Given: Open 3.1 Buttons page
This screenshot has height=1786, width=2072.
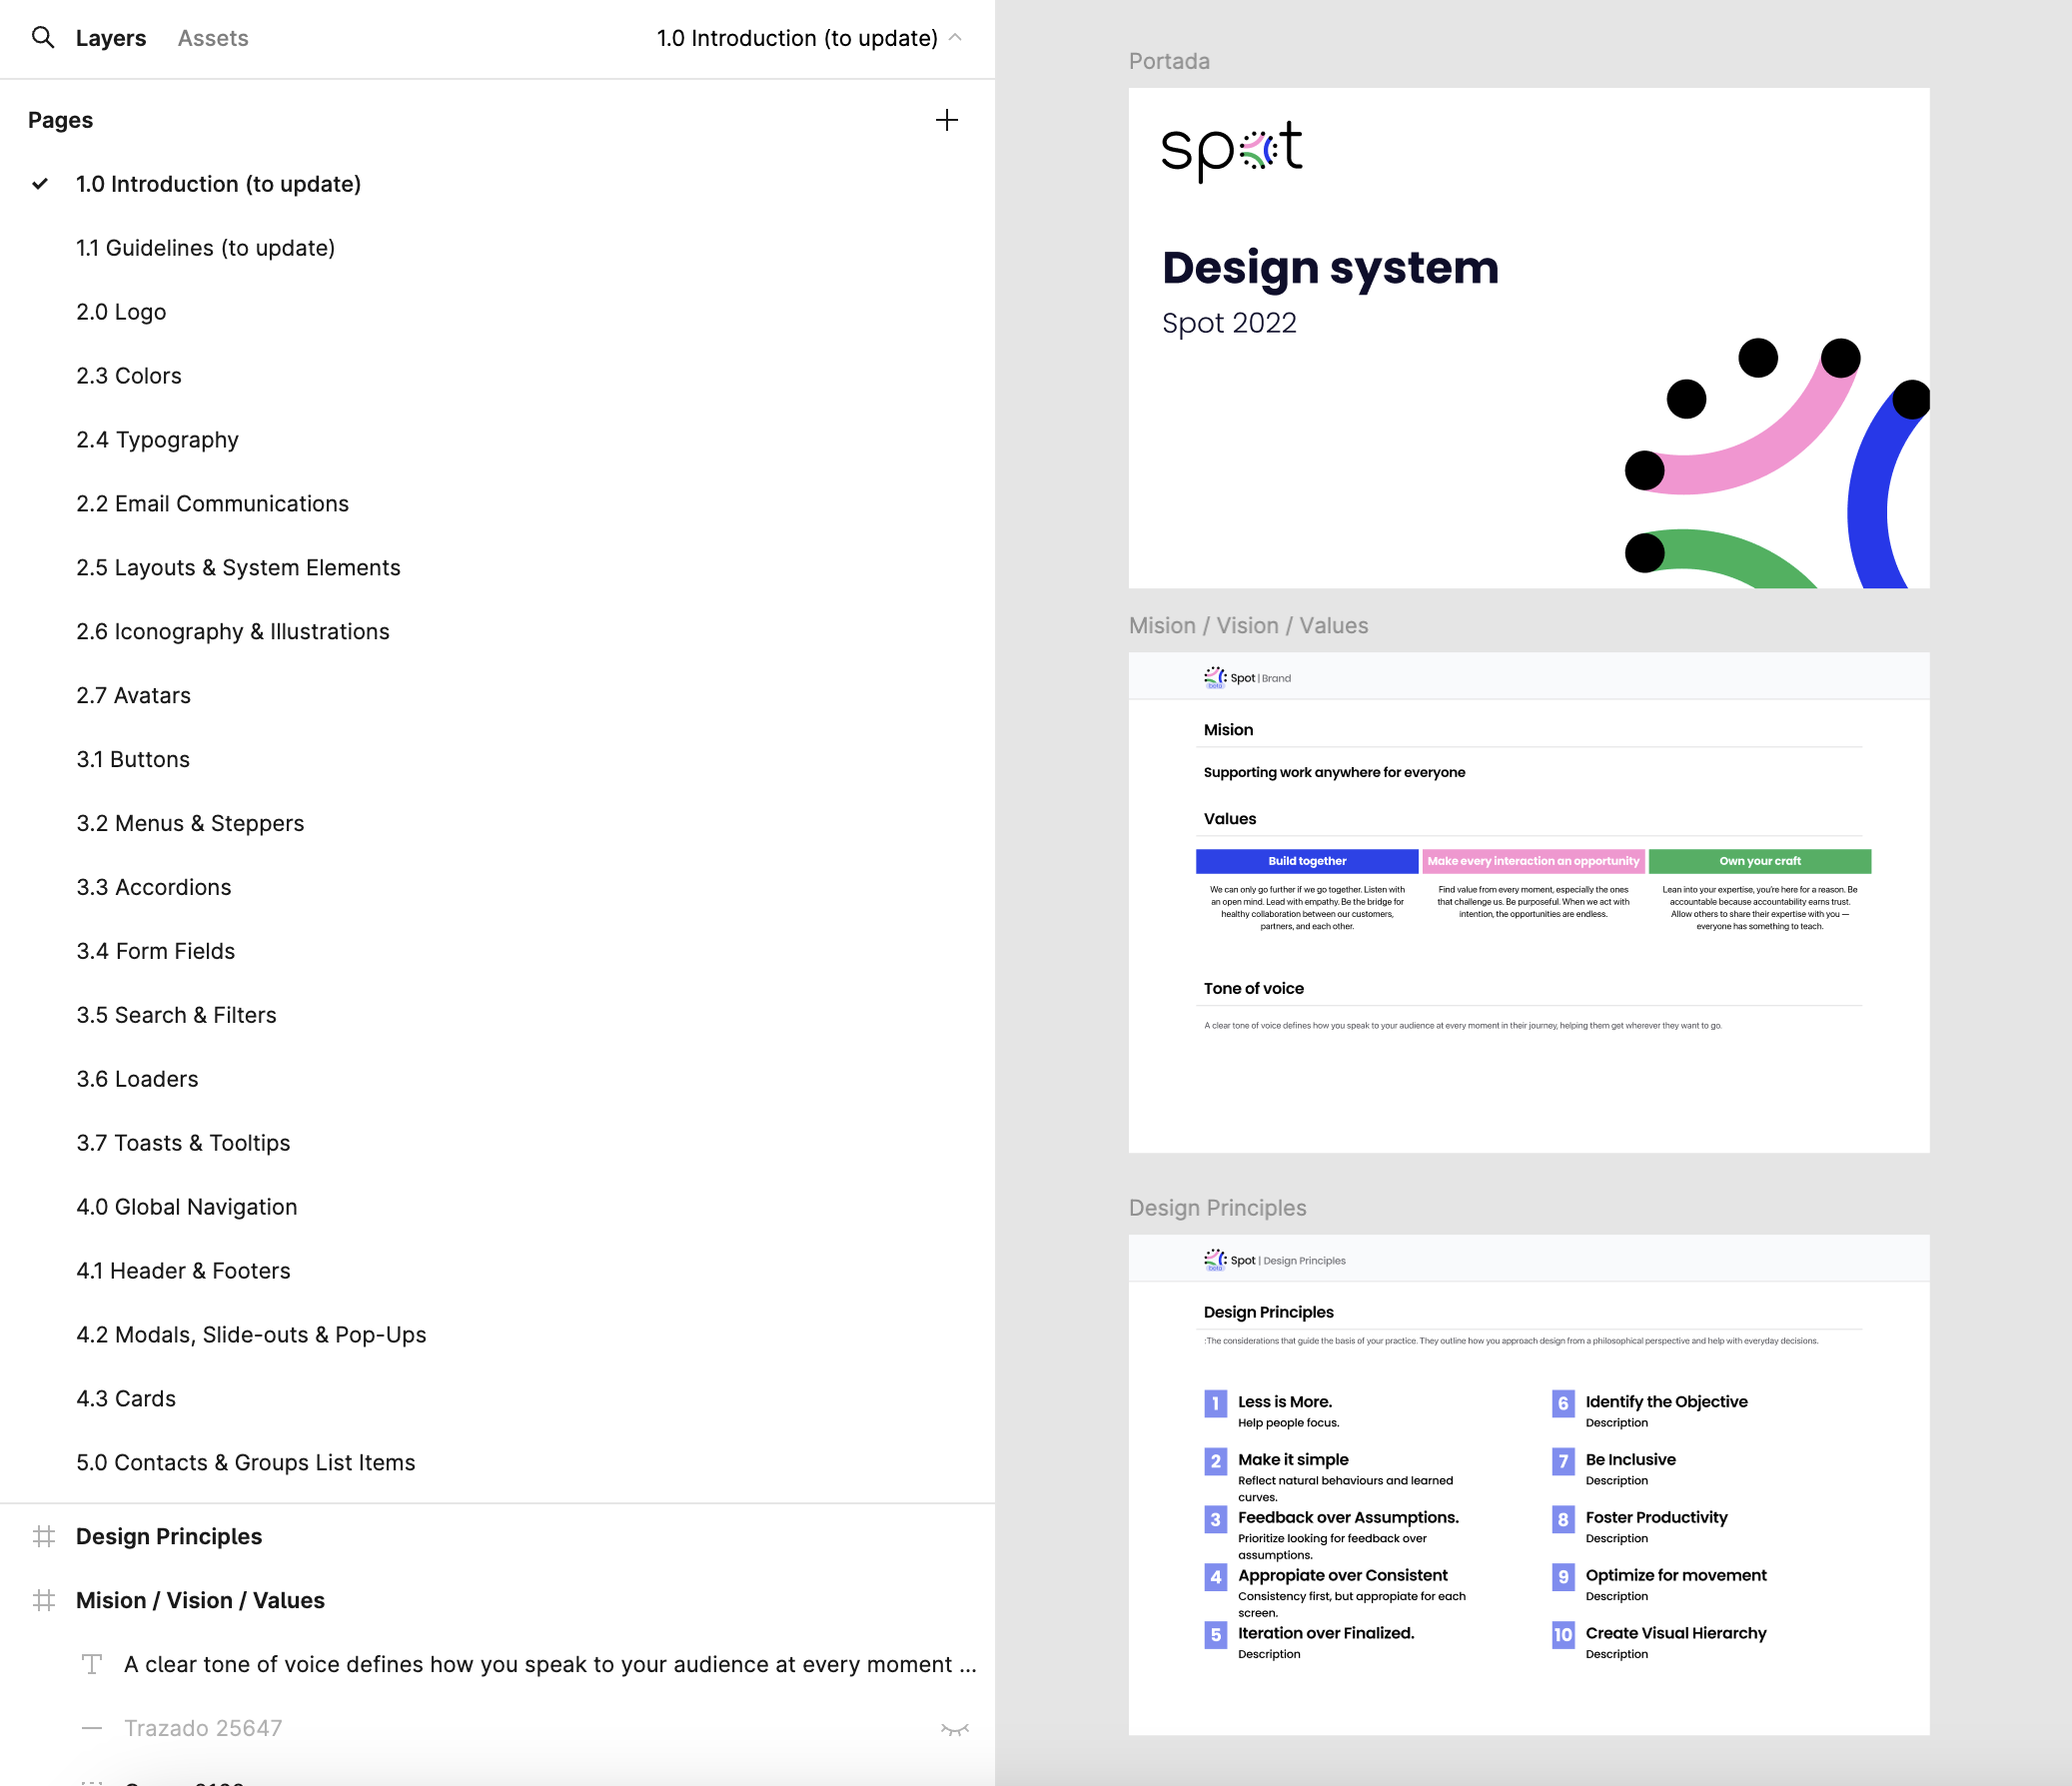Looking at the screenshot, I should pyautogui.click(x=133, y=760).
